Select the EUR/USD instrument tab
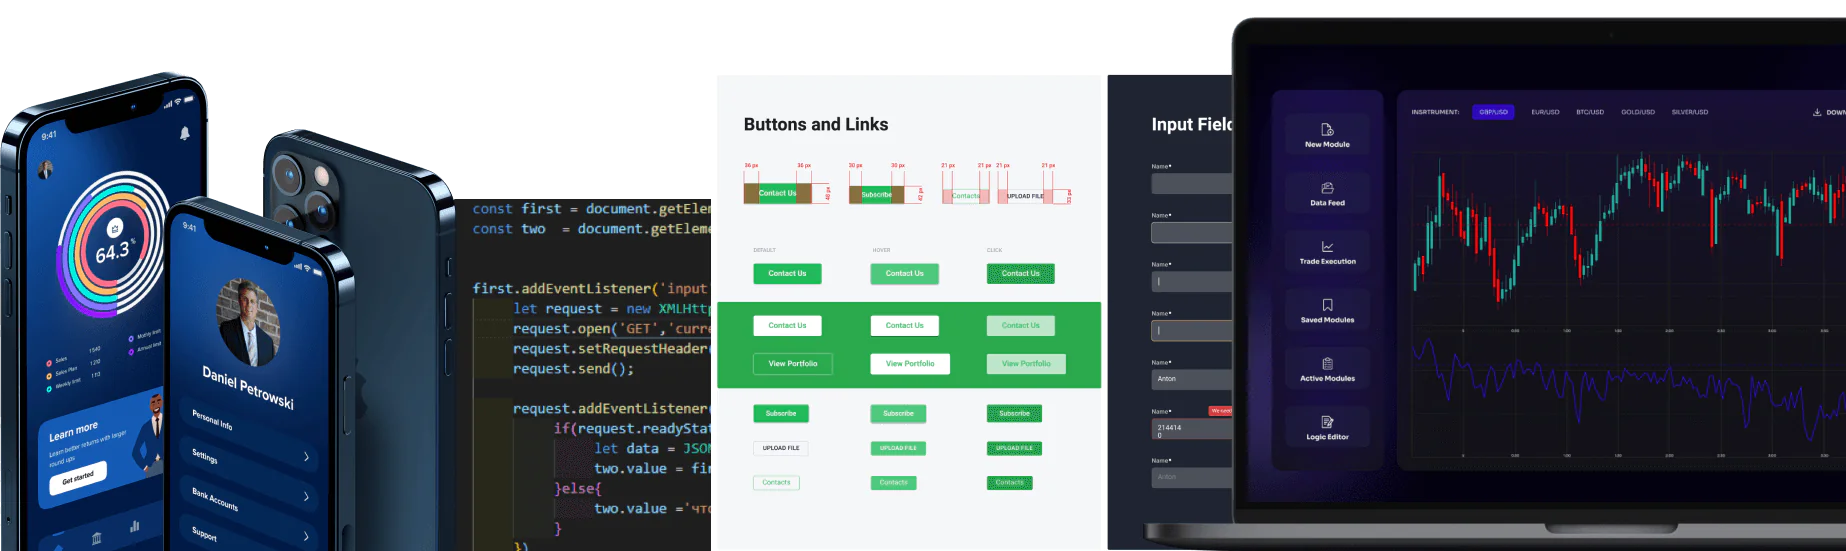This screenshot has height=551, width=1846. coord(1545,112)
